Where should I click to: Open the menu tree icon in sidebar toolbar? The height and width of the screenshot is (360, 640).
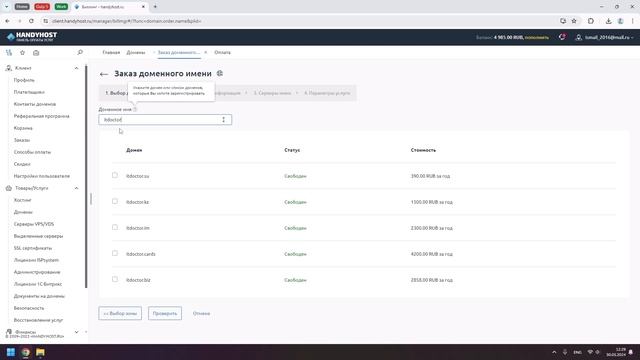(9, 53)
